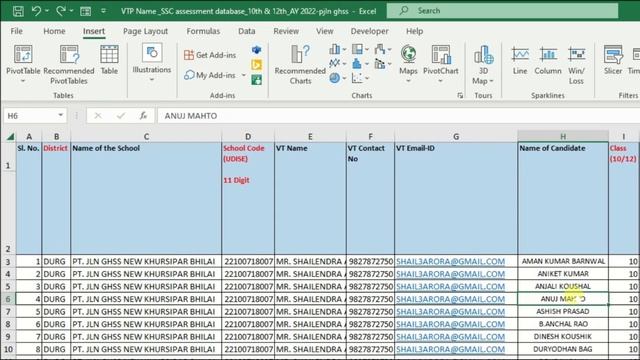
Task: Open the Maps chart button
Action: click(408, 64)
